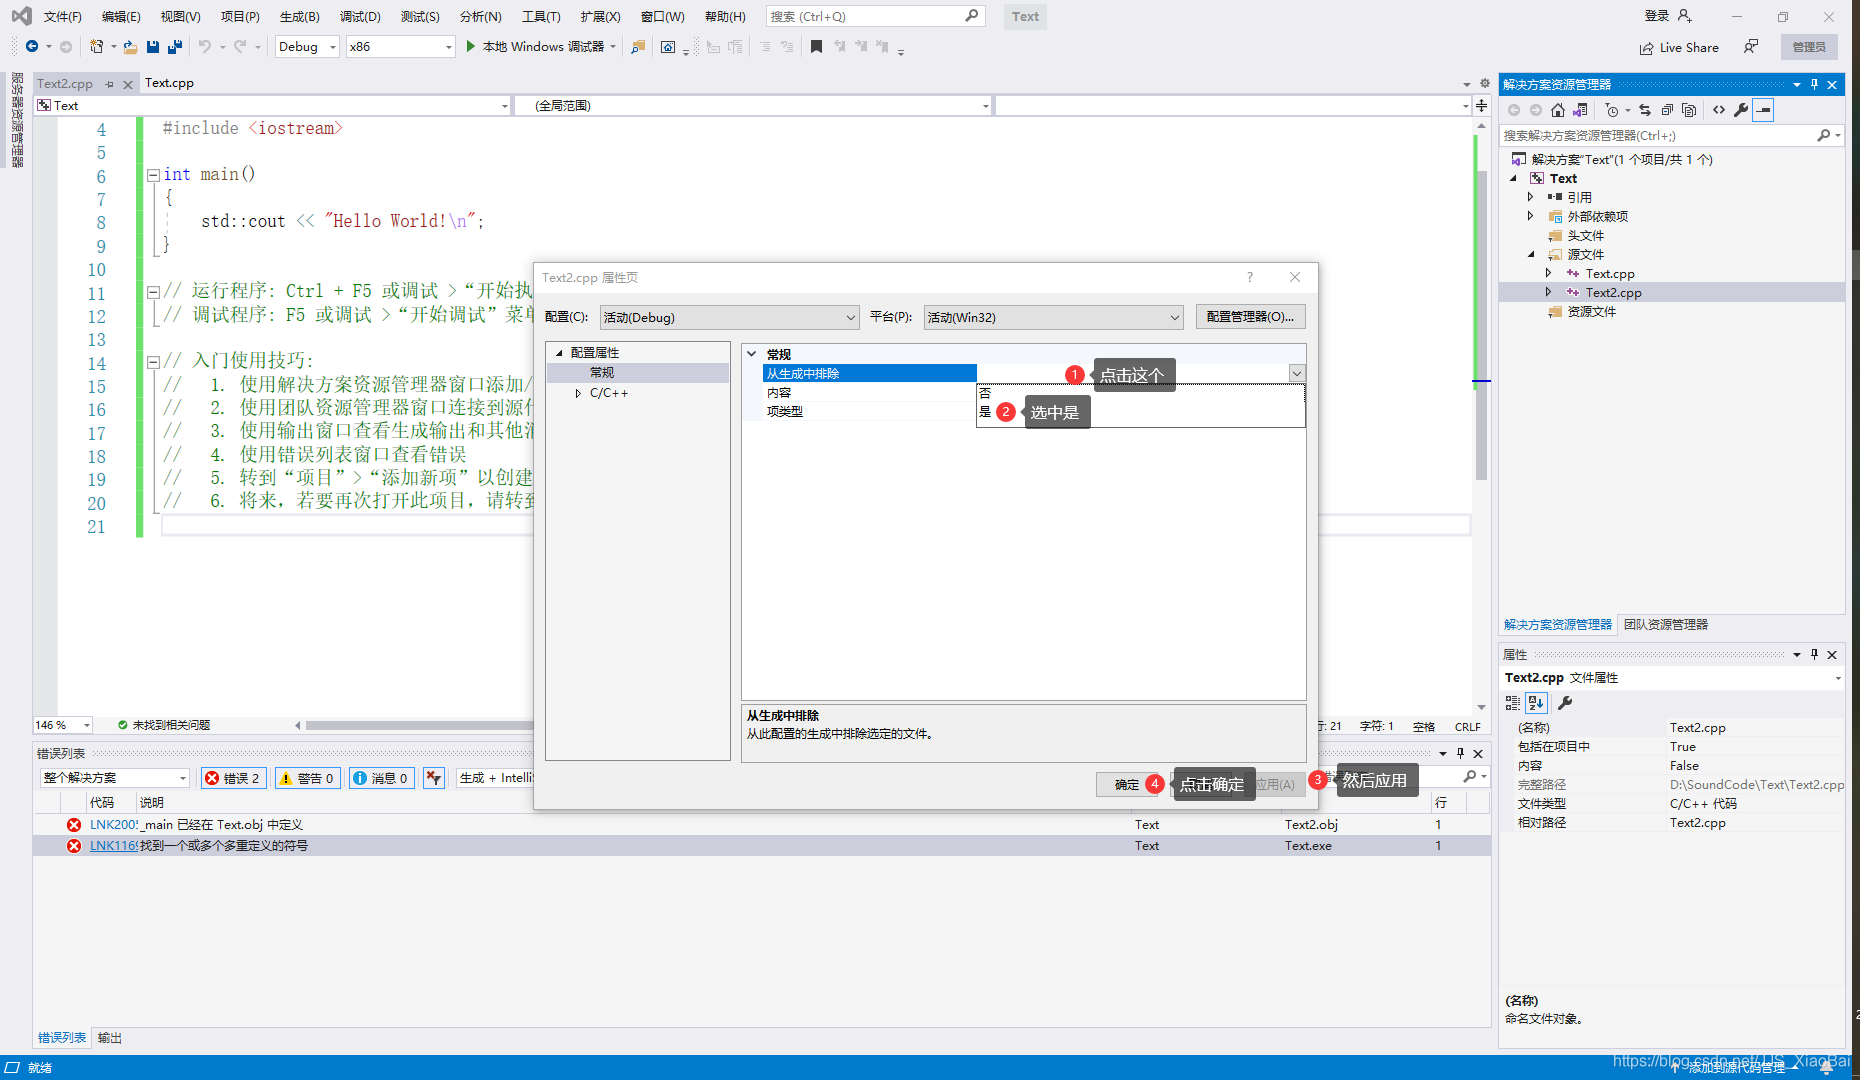Click the feedback icon near Live Share
The width and height of the screenshot is (1860, 1080).
coord(1751,47)
